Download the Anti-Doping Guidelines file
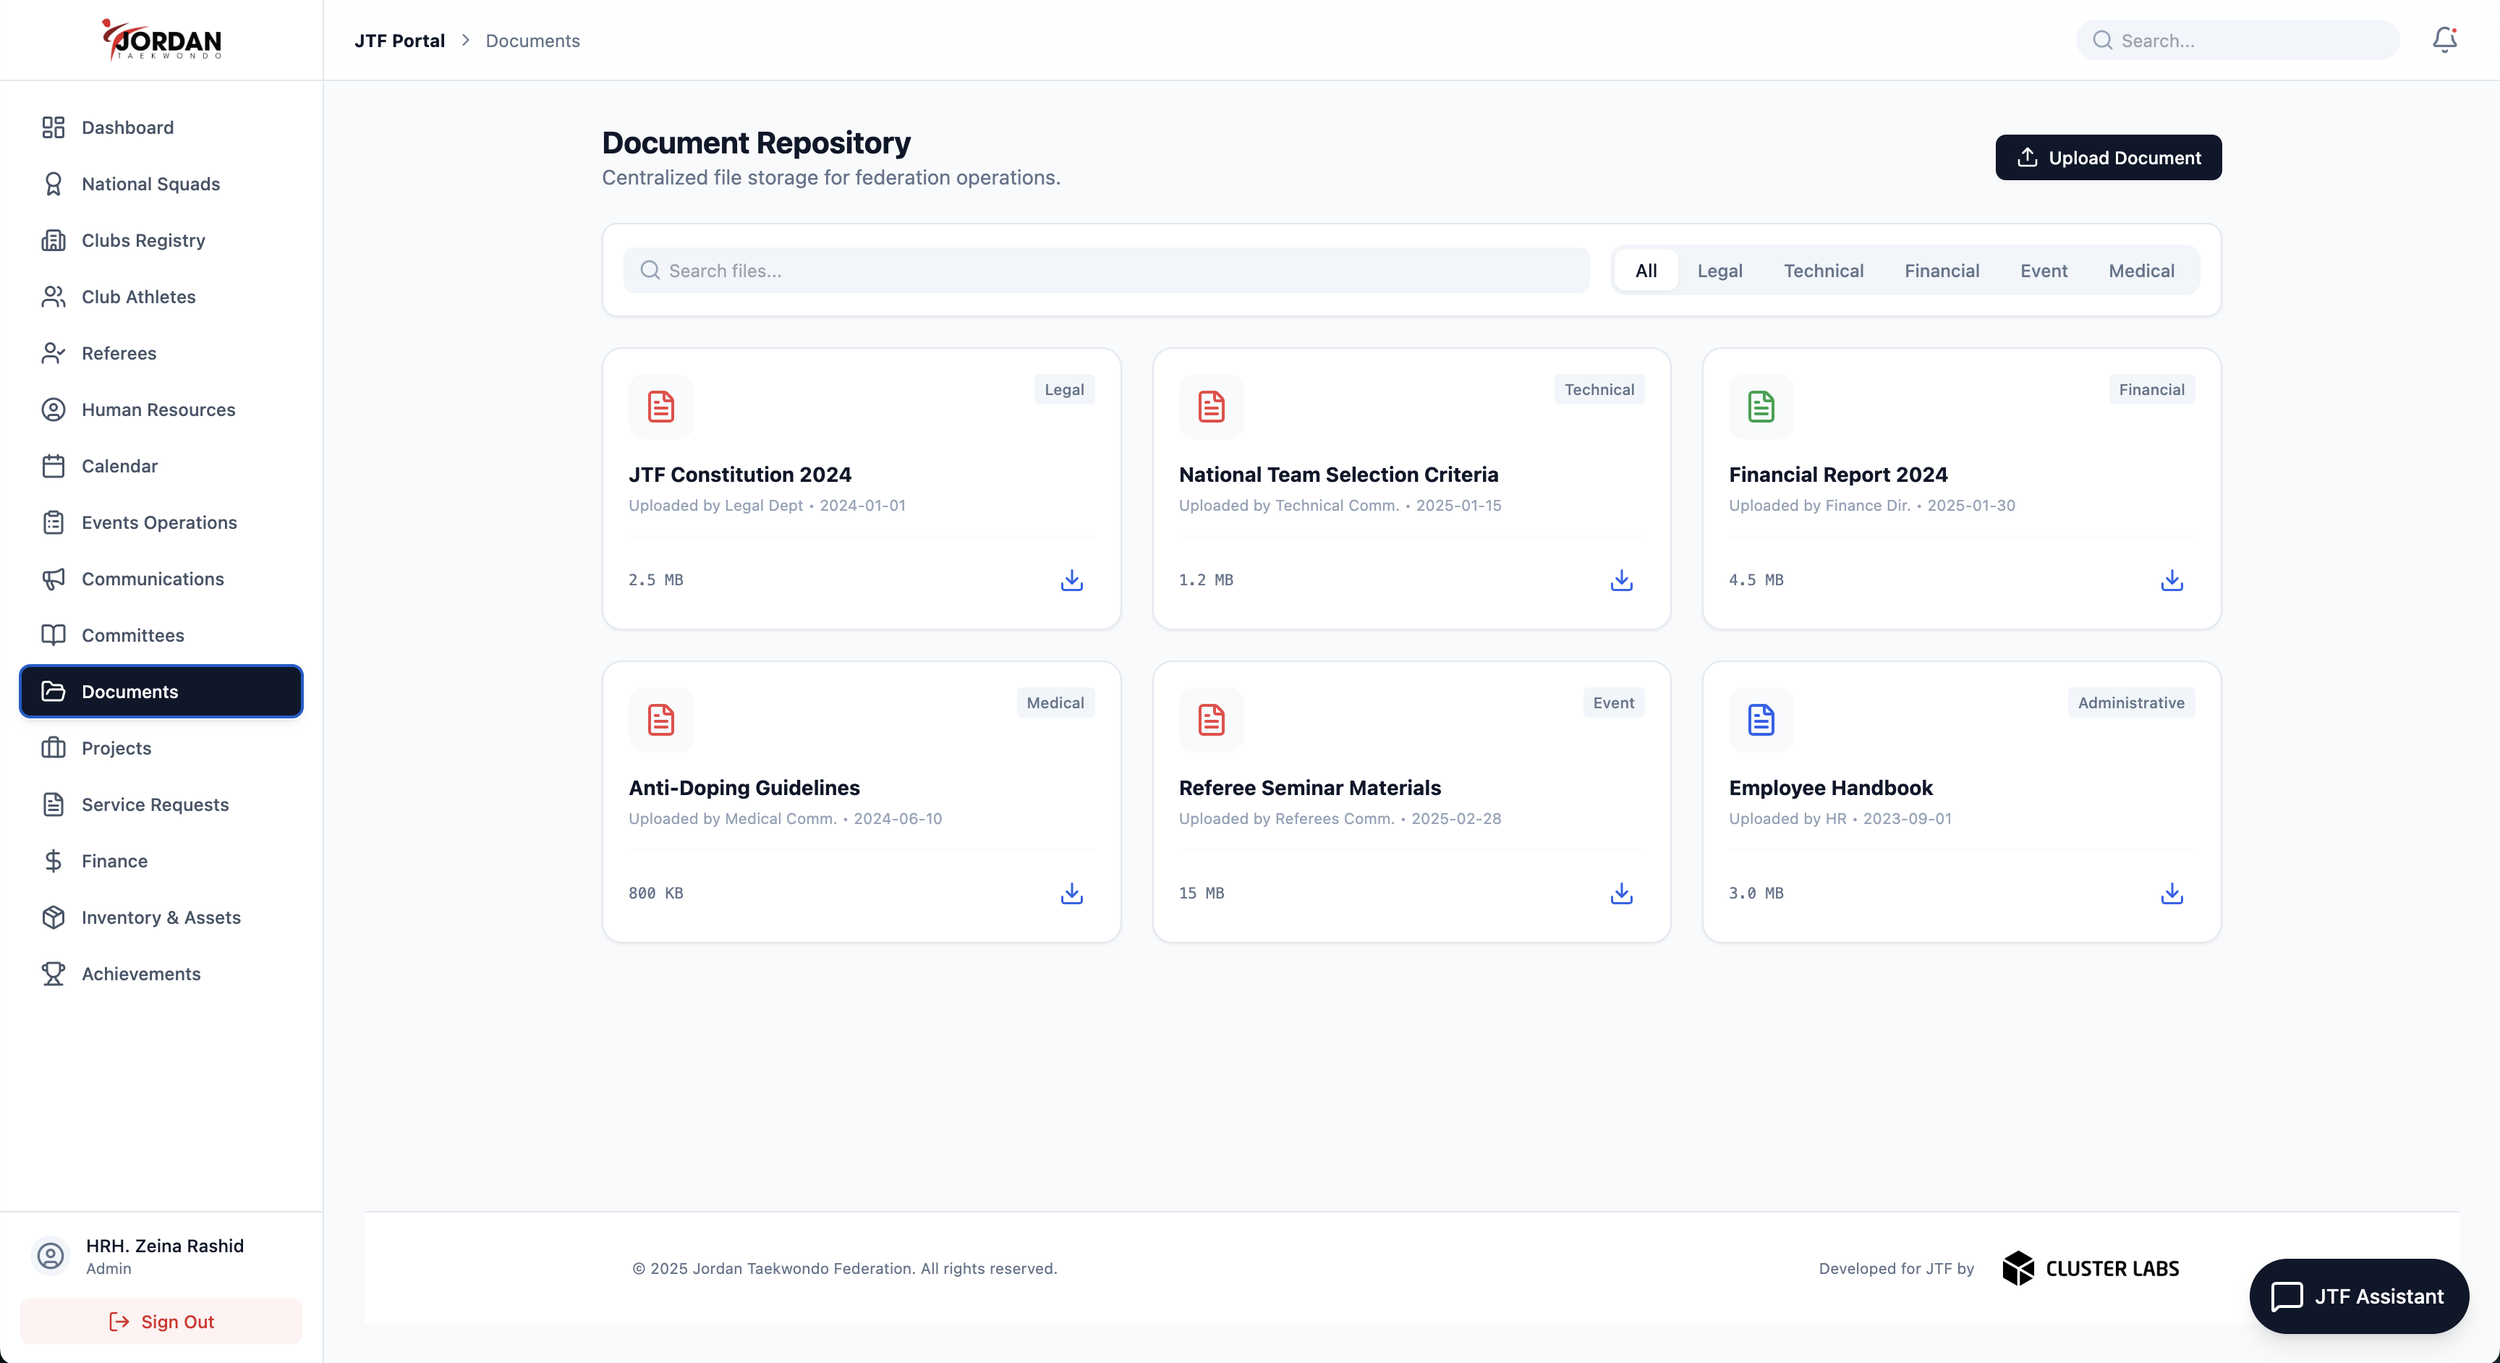 pos(1071,893)
